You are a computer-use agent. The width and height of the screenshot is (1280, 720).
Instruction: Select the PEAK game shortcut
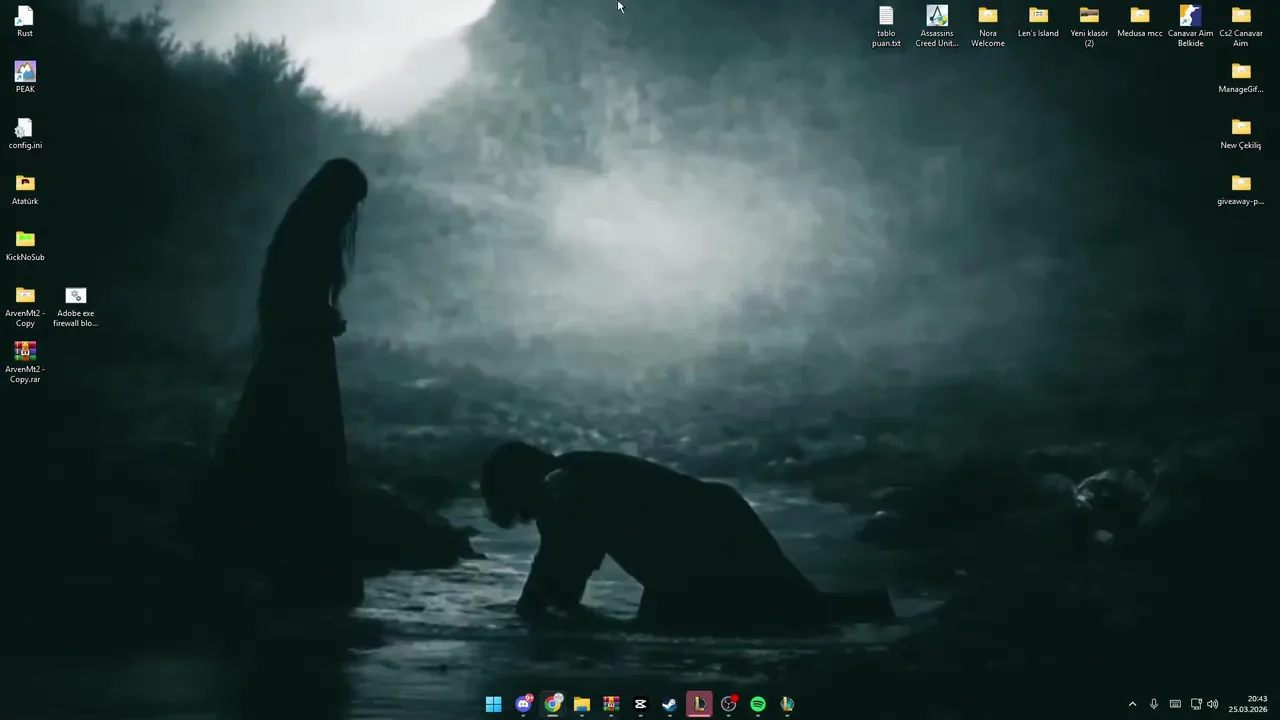[x=25, y=78]
